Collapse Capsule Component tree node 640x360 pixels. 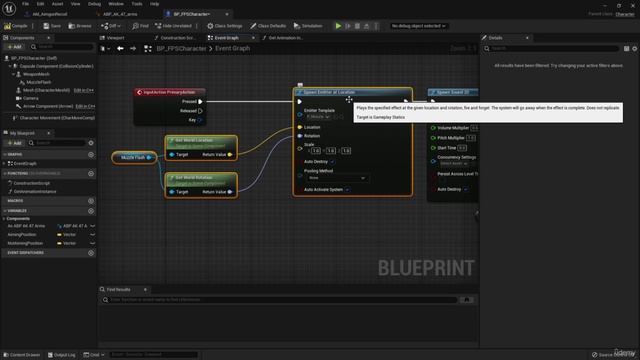point(10,66)
